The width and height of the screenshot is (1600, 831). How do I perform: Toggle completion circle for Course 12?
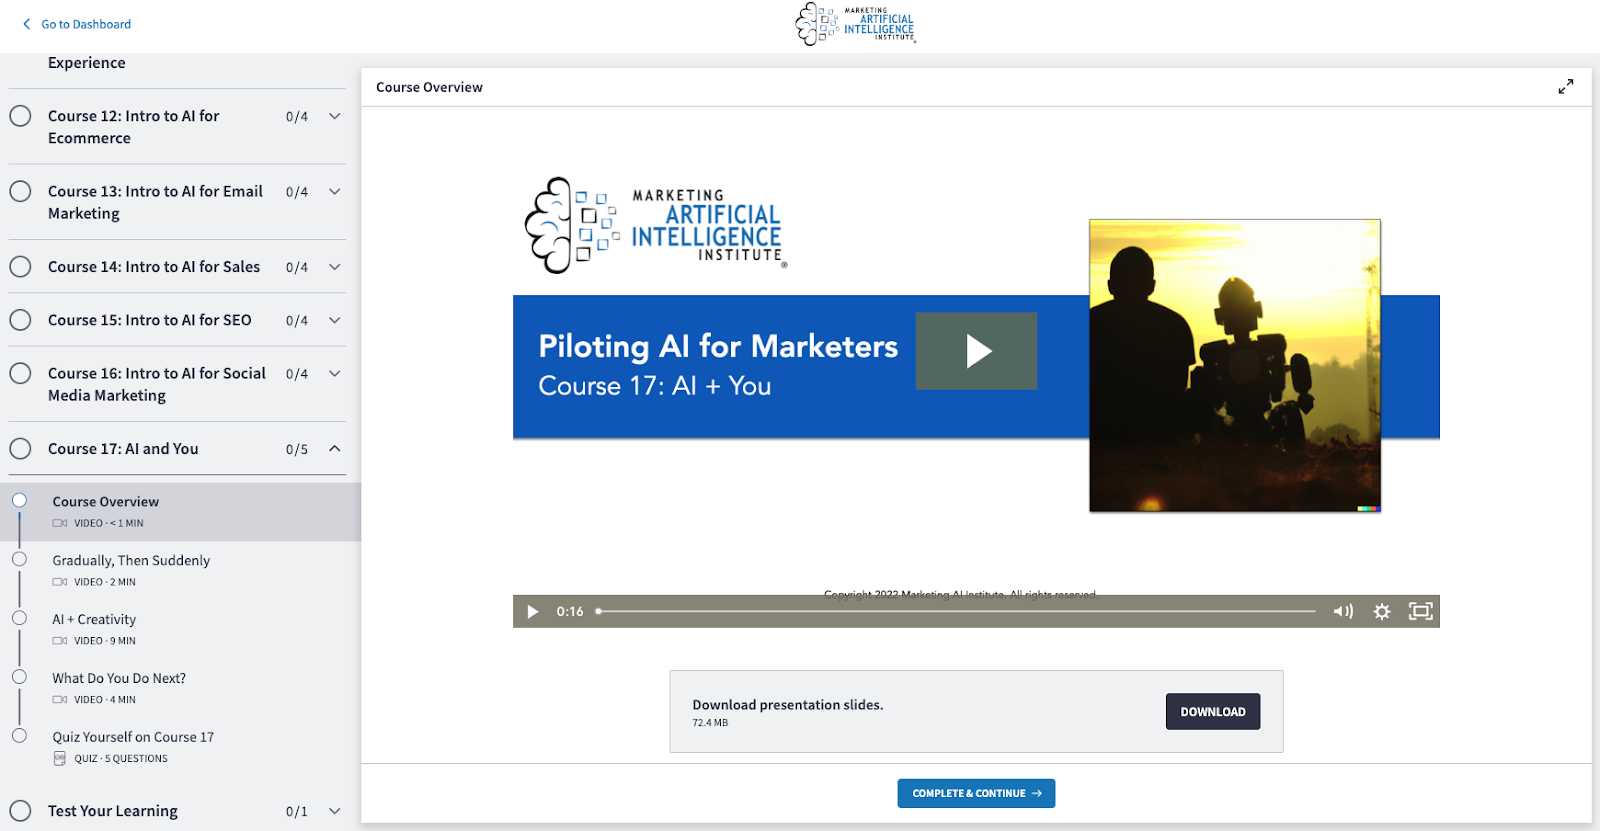point(20,116)
